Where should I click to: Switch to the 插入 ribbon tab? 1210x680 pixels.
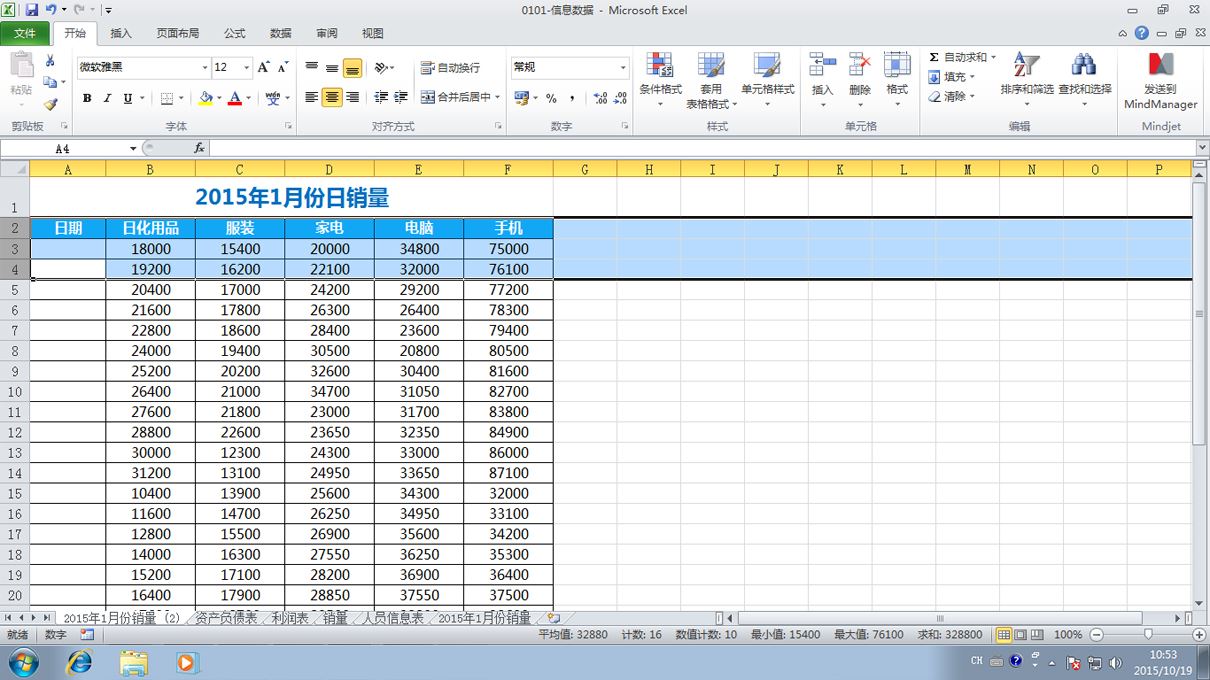click(121, 33)
